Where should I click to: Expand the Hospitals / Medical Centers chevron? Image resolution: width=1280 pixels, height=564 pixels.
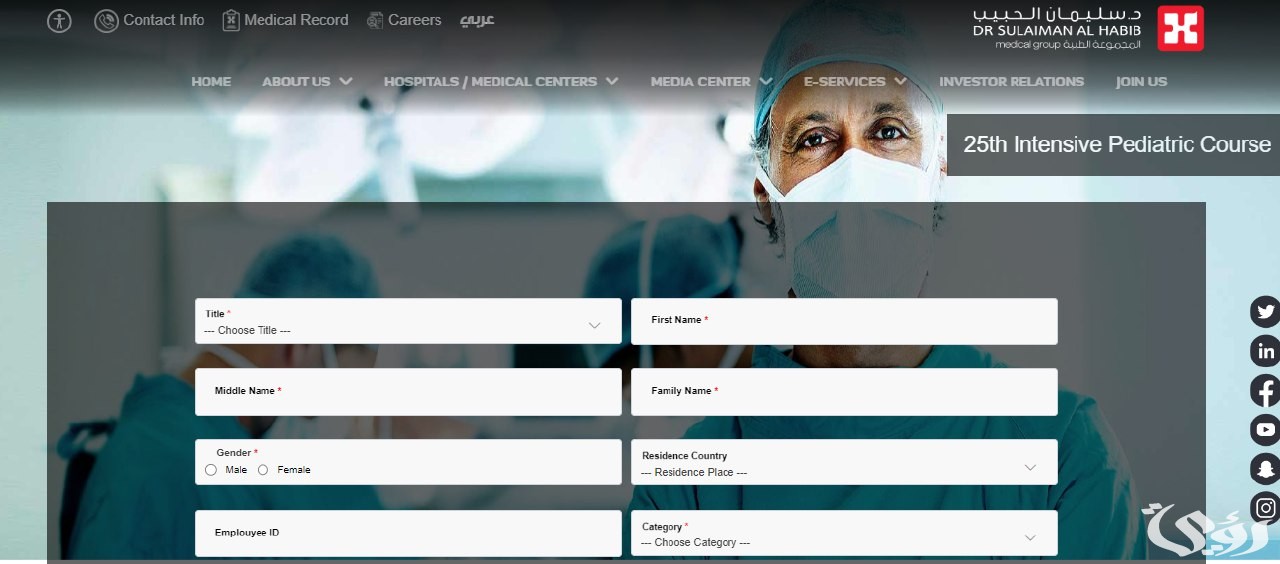point(612,81)
